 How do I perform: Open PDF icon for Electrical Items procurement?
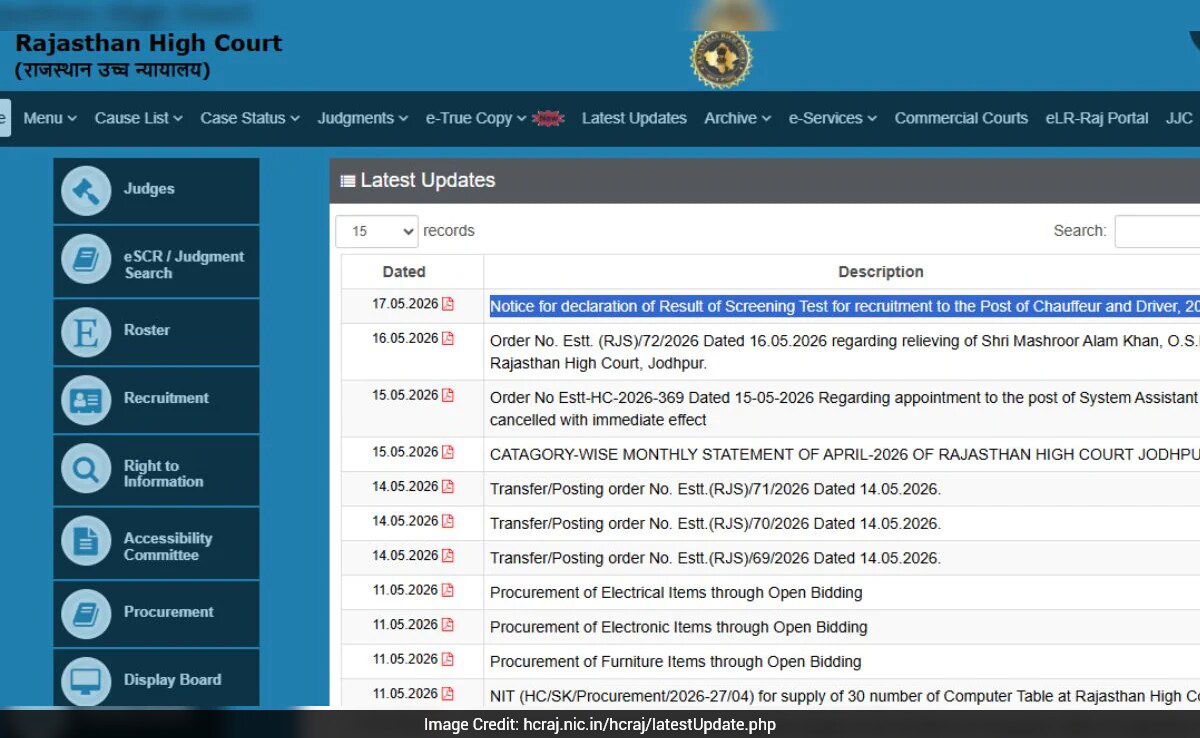[x=448, y=590]
